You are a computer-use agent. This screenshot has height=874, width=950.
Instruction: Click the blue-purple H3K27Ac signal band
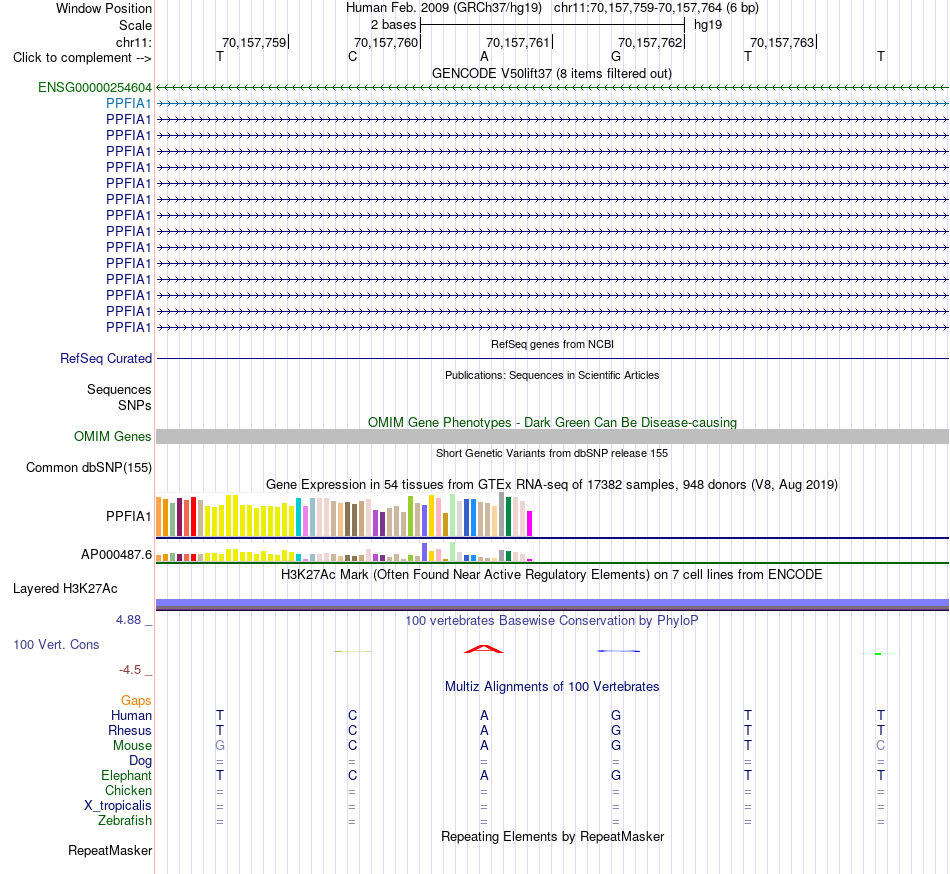(552, 603)
